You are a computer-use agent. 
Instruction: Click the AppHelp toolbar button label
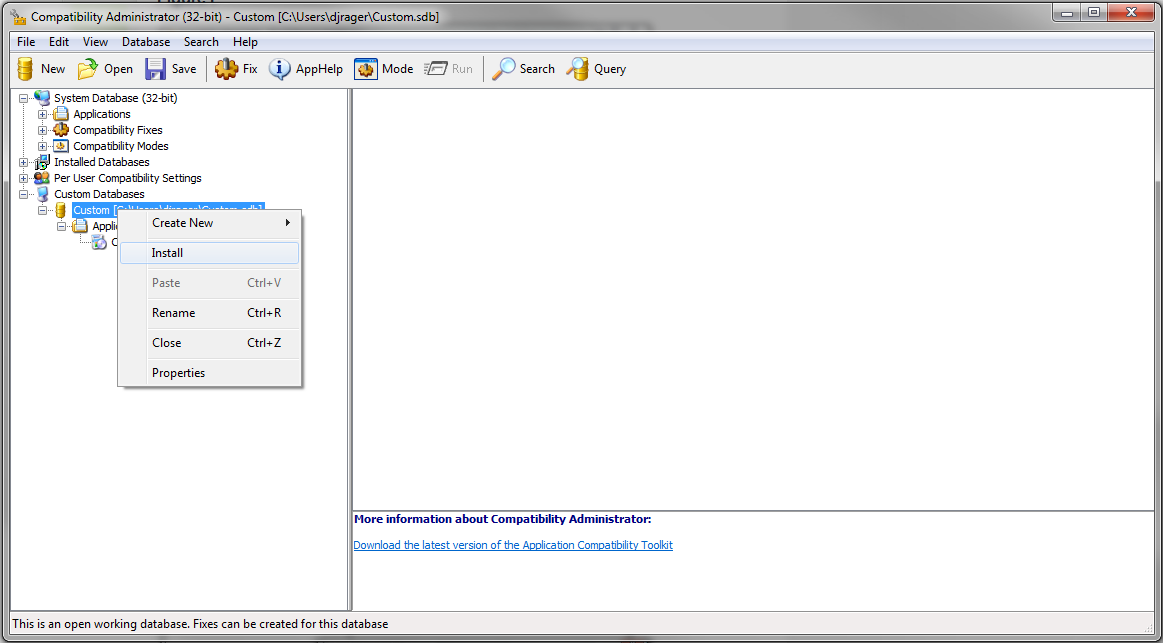click(319, 69)
